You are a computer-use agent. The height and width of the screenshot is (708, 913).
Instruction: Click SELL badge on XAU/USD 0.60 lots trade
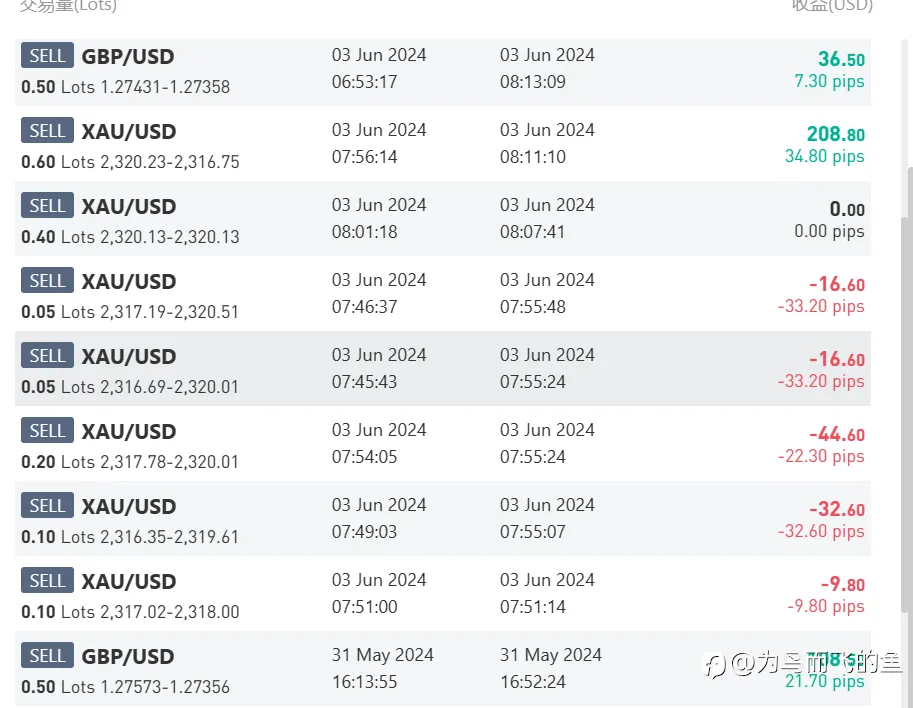[47, 130]
